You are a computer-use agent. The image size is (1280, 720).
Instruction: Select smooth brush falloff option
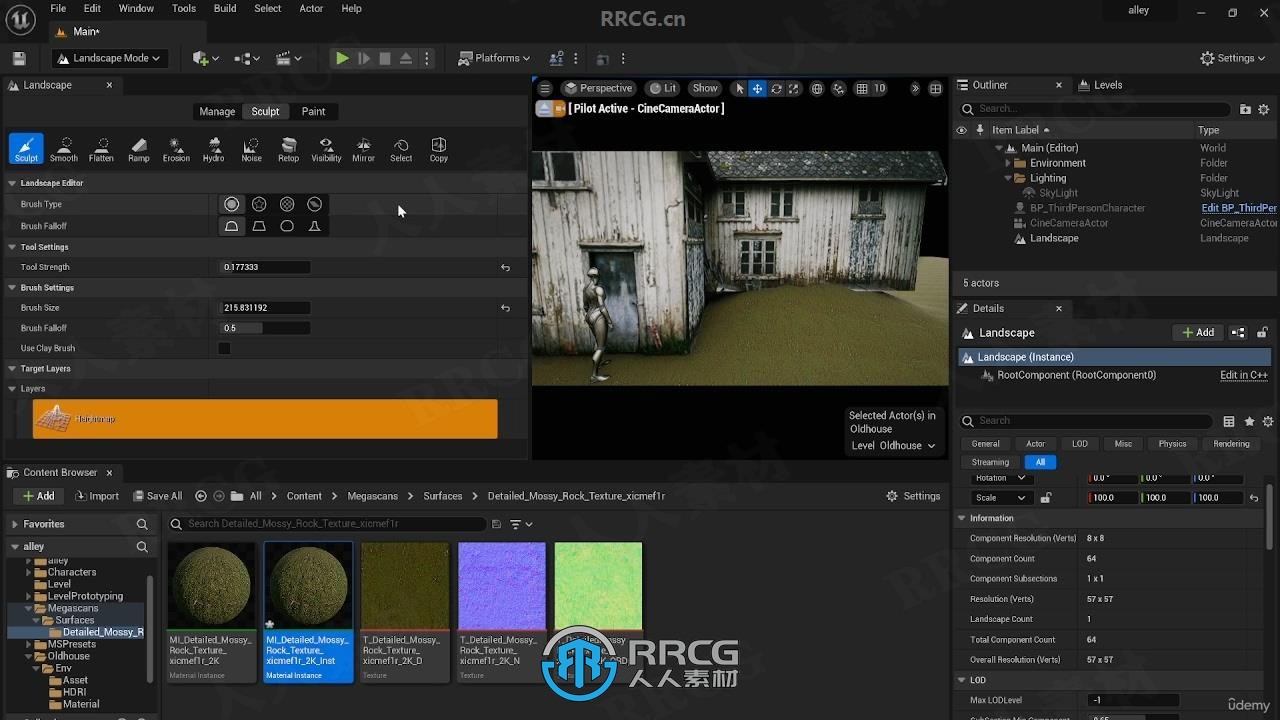(232, 226)
